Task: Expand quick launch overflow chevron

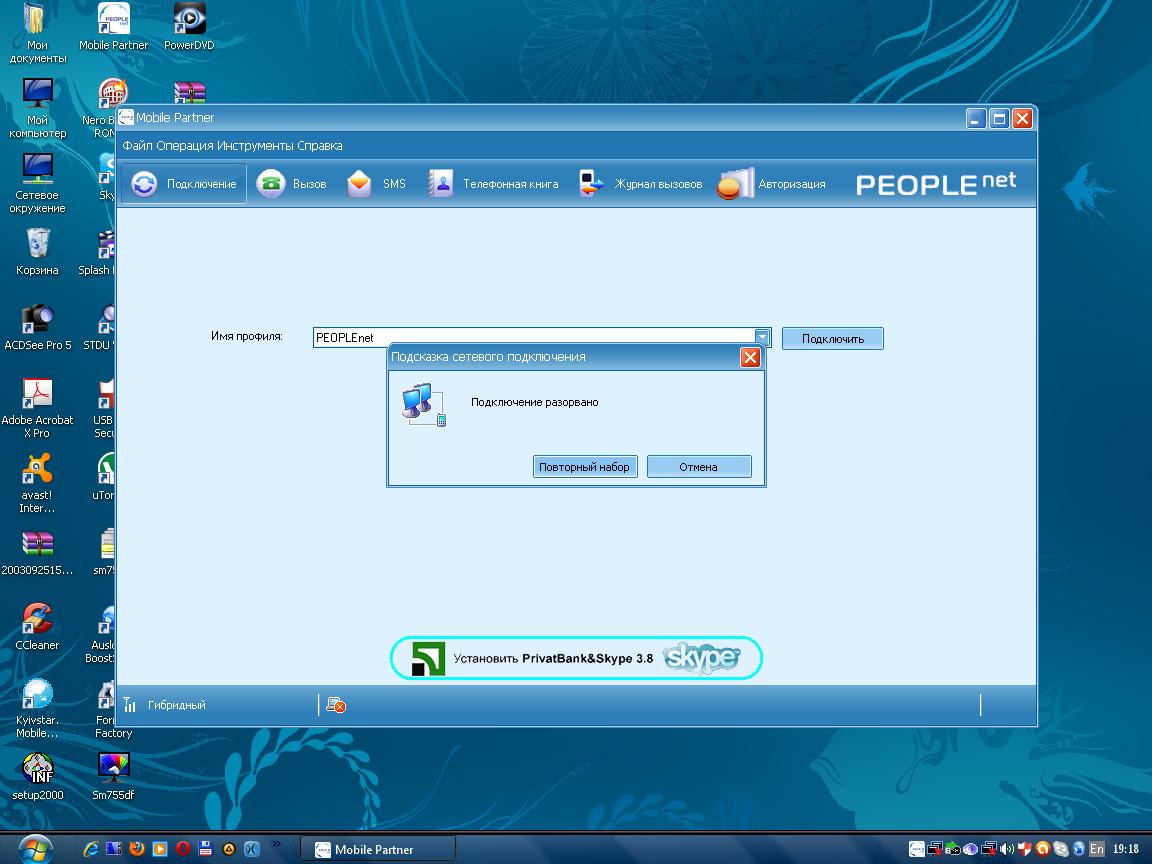Action: 276,843
